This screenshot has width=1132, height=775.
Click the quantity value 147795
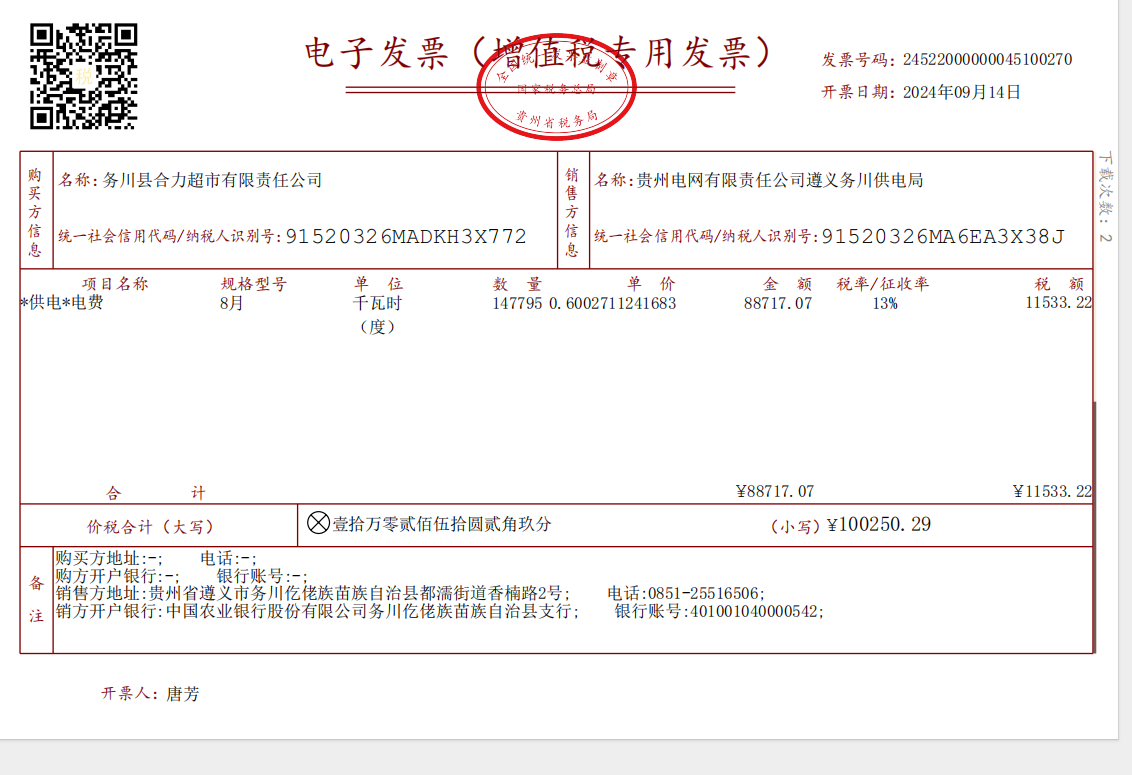(x=517, y=303)
